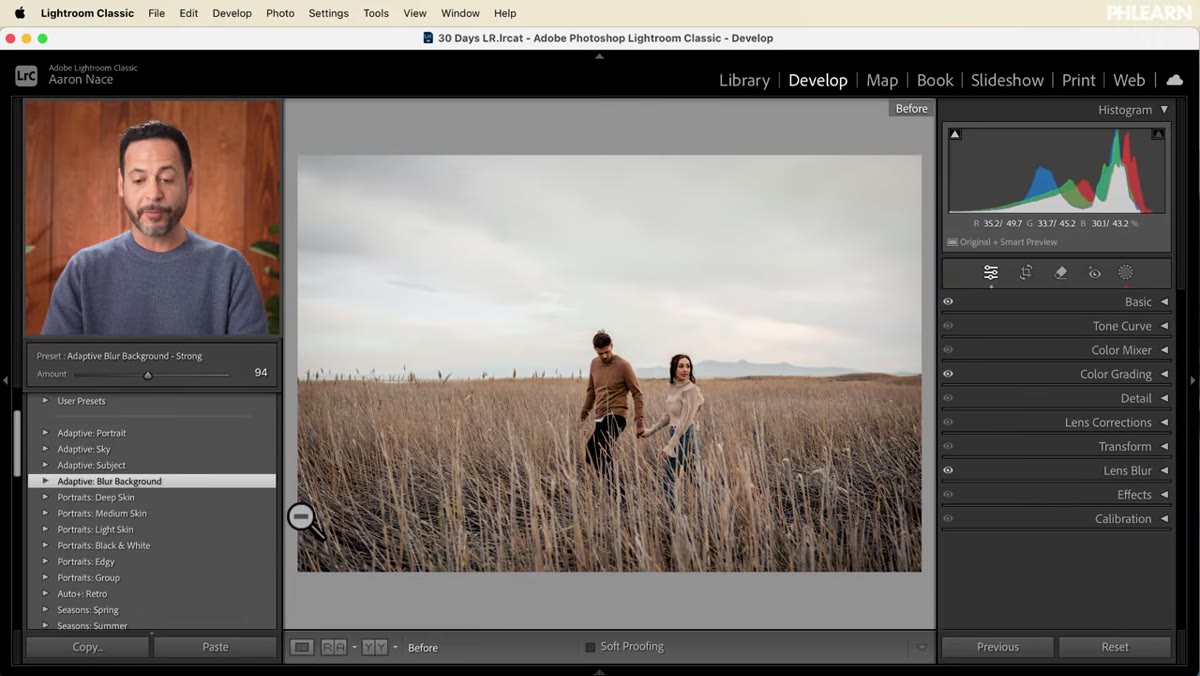Viewport: 1200px width, 676px height.
Task: Switch to Loupe view in toolbar
Action: 301,647
